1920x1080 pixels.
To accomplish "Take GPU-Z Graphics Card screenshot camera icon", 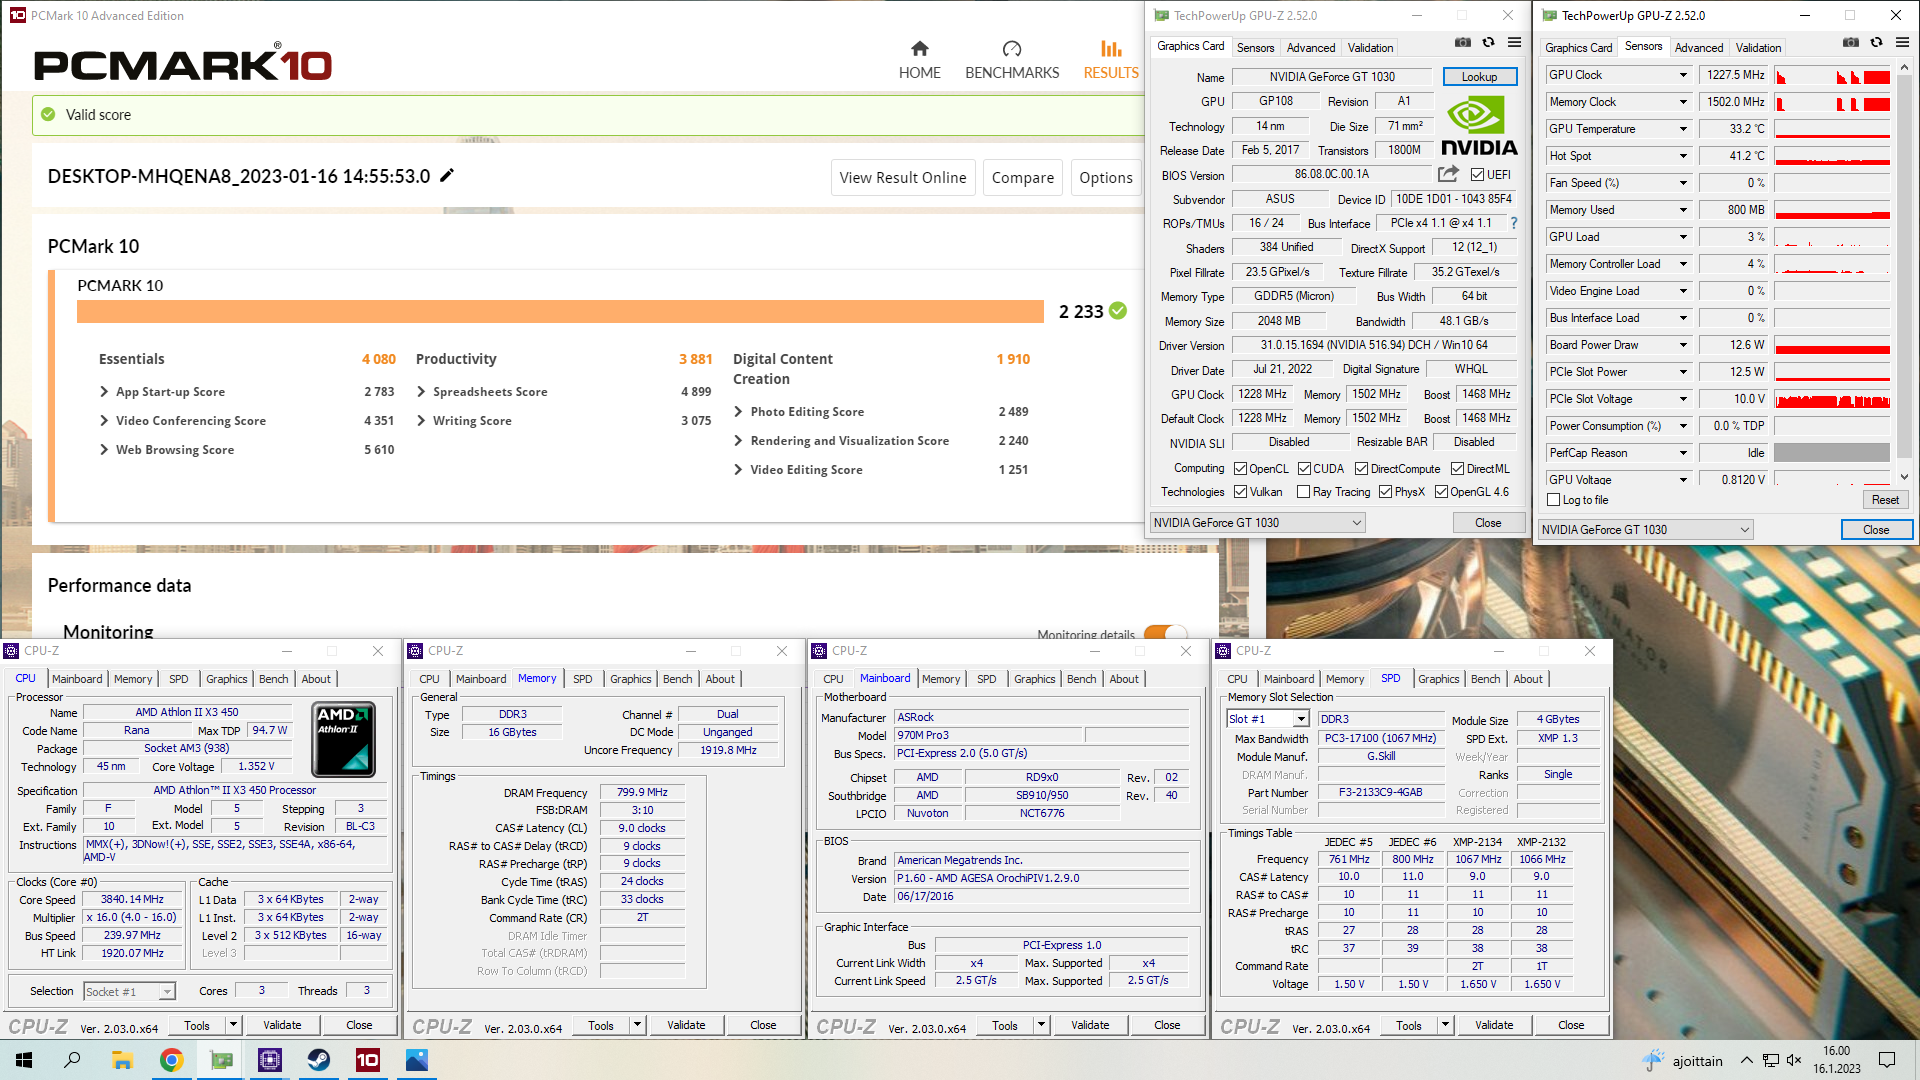I will point(1463,43).
